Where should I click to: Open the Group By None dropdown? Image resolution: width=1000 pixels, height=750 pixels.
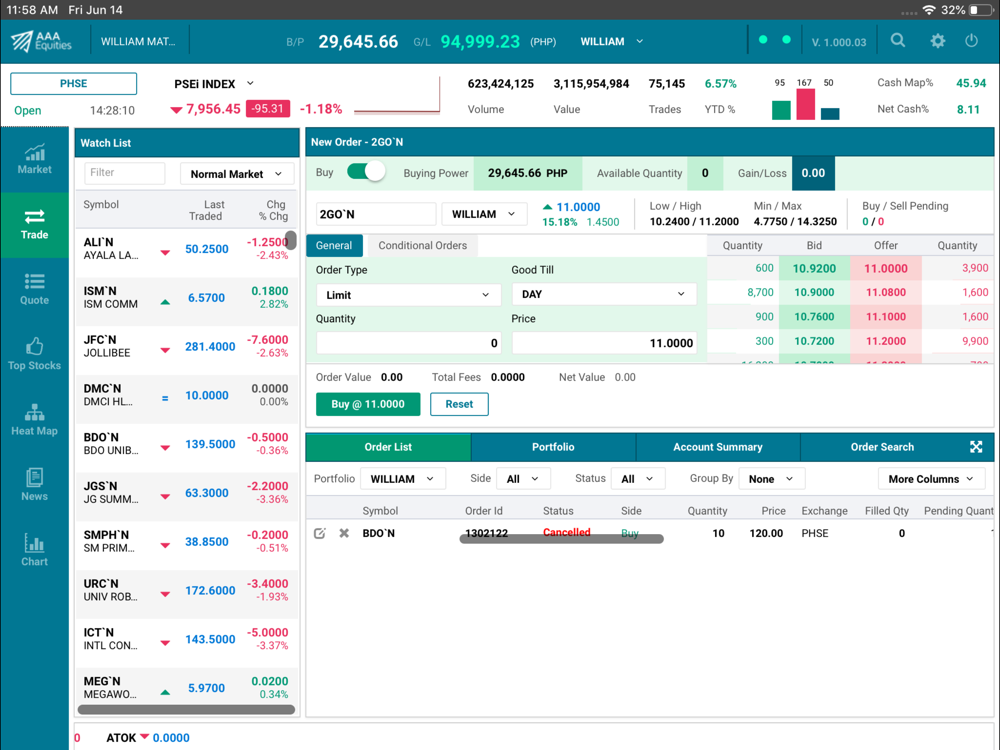772,479
